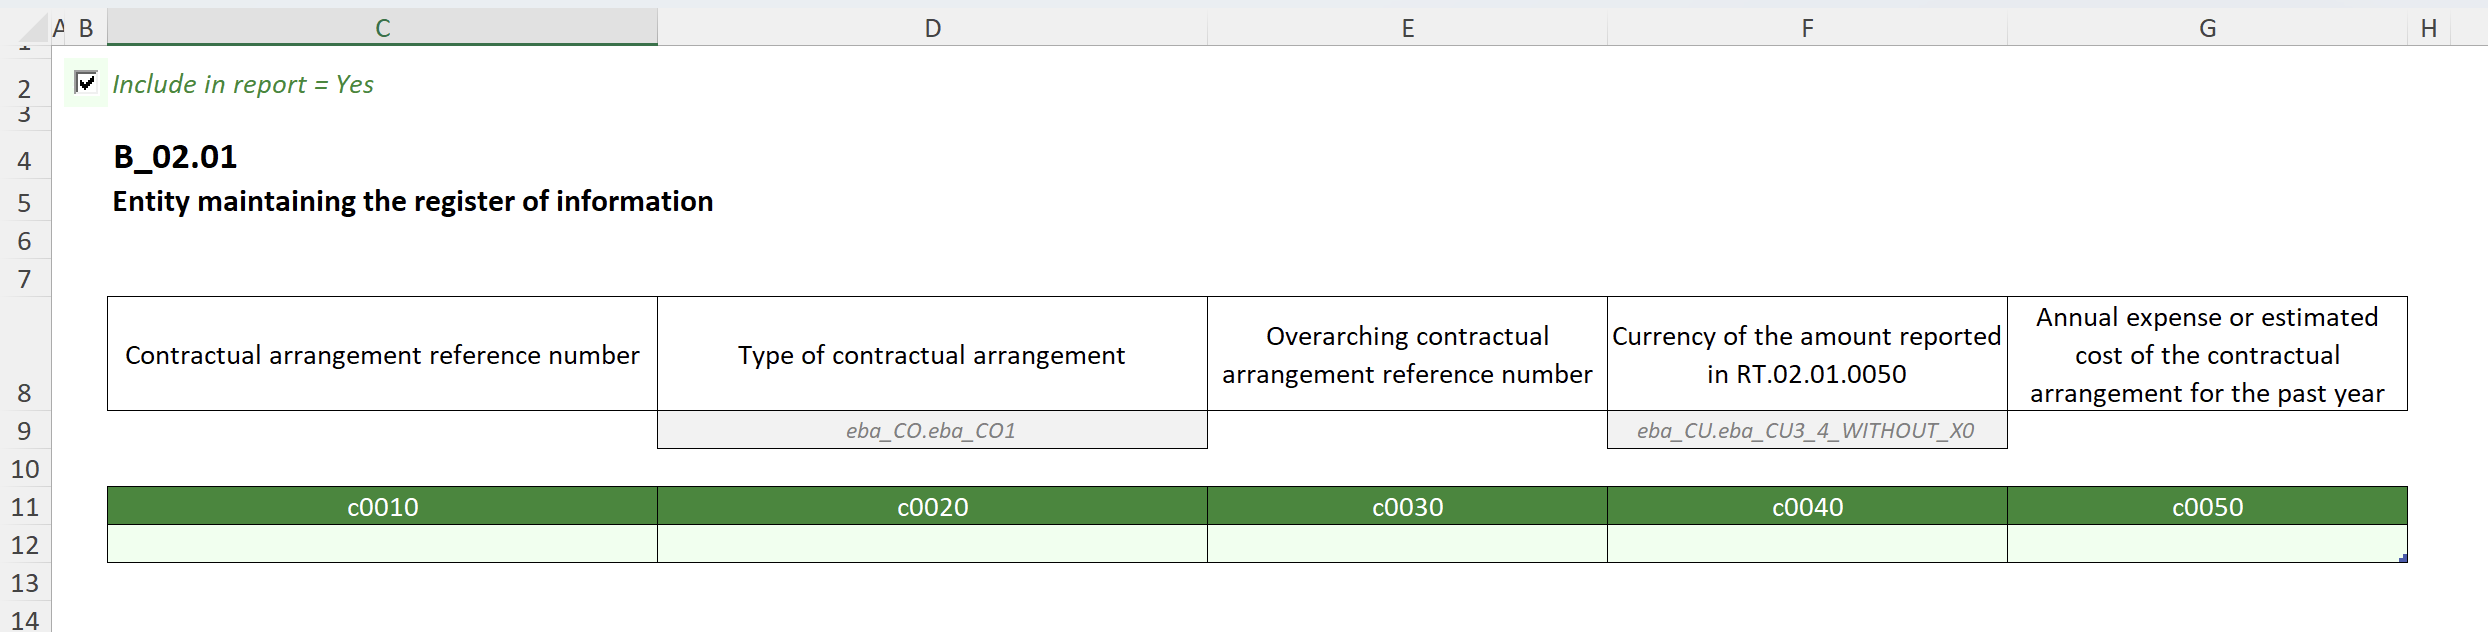Click empty input cell under c0020
Image resolution: width=2488 pixels, height=632 pixels.
(932, 544)
